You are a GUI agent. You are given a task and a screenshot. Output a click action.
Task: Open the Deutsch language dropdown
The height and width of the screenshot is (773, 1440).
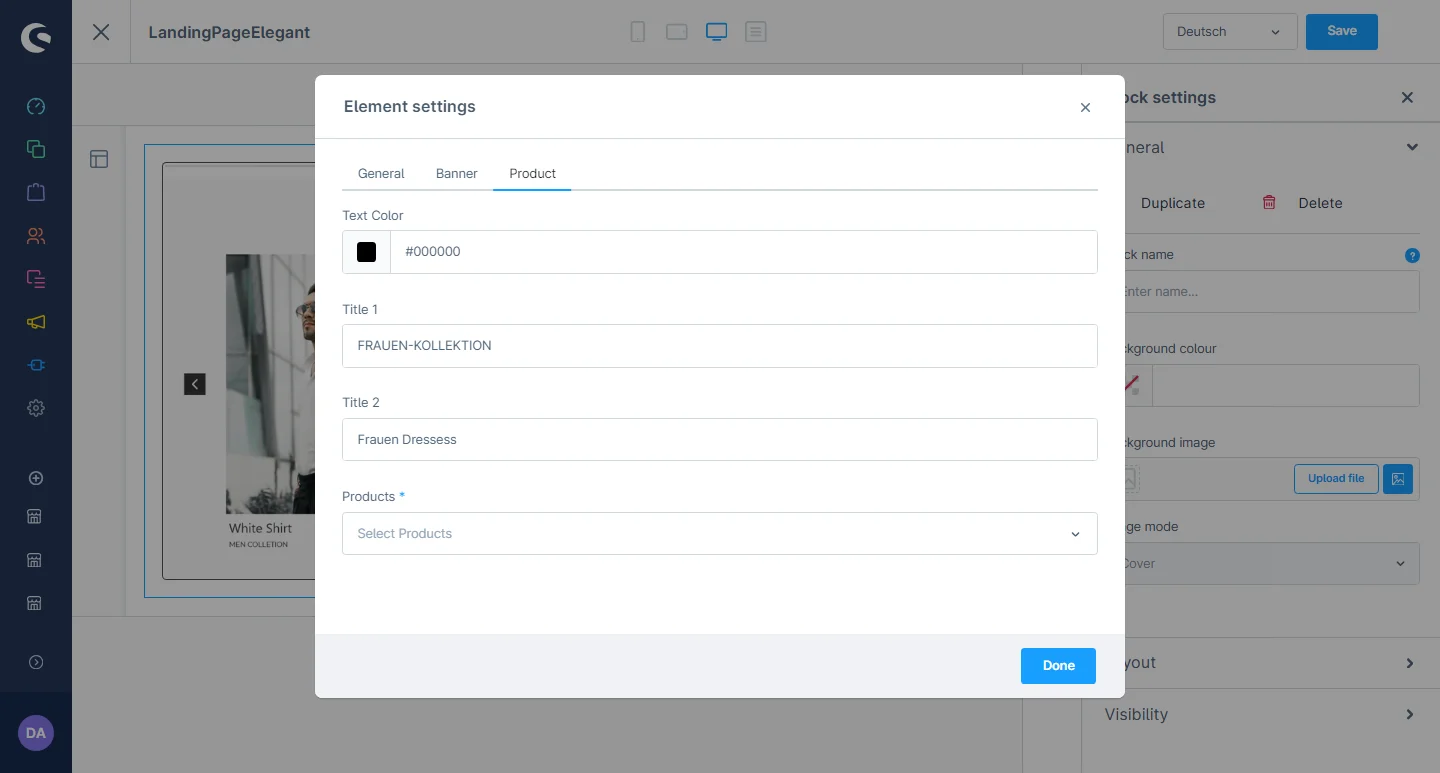[1229, 32]
